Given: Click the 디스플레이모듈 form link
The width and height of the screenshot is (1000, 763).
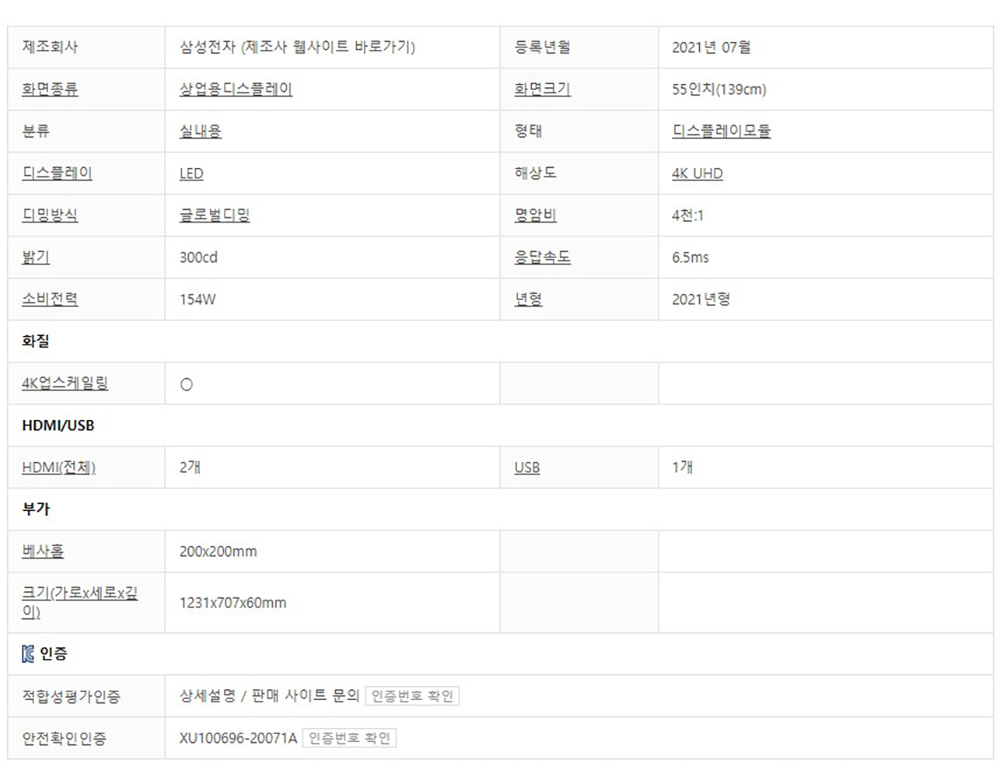Looking at the screenshot, I should [x=721, y=131].
